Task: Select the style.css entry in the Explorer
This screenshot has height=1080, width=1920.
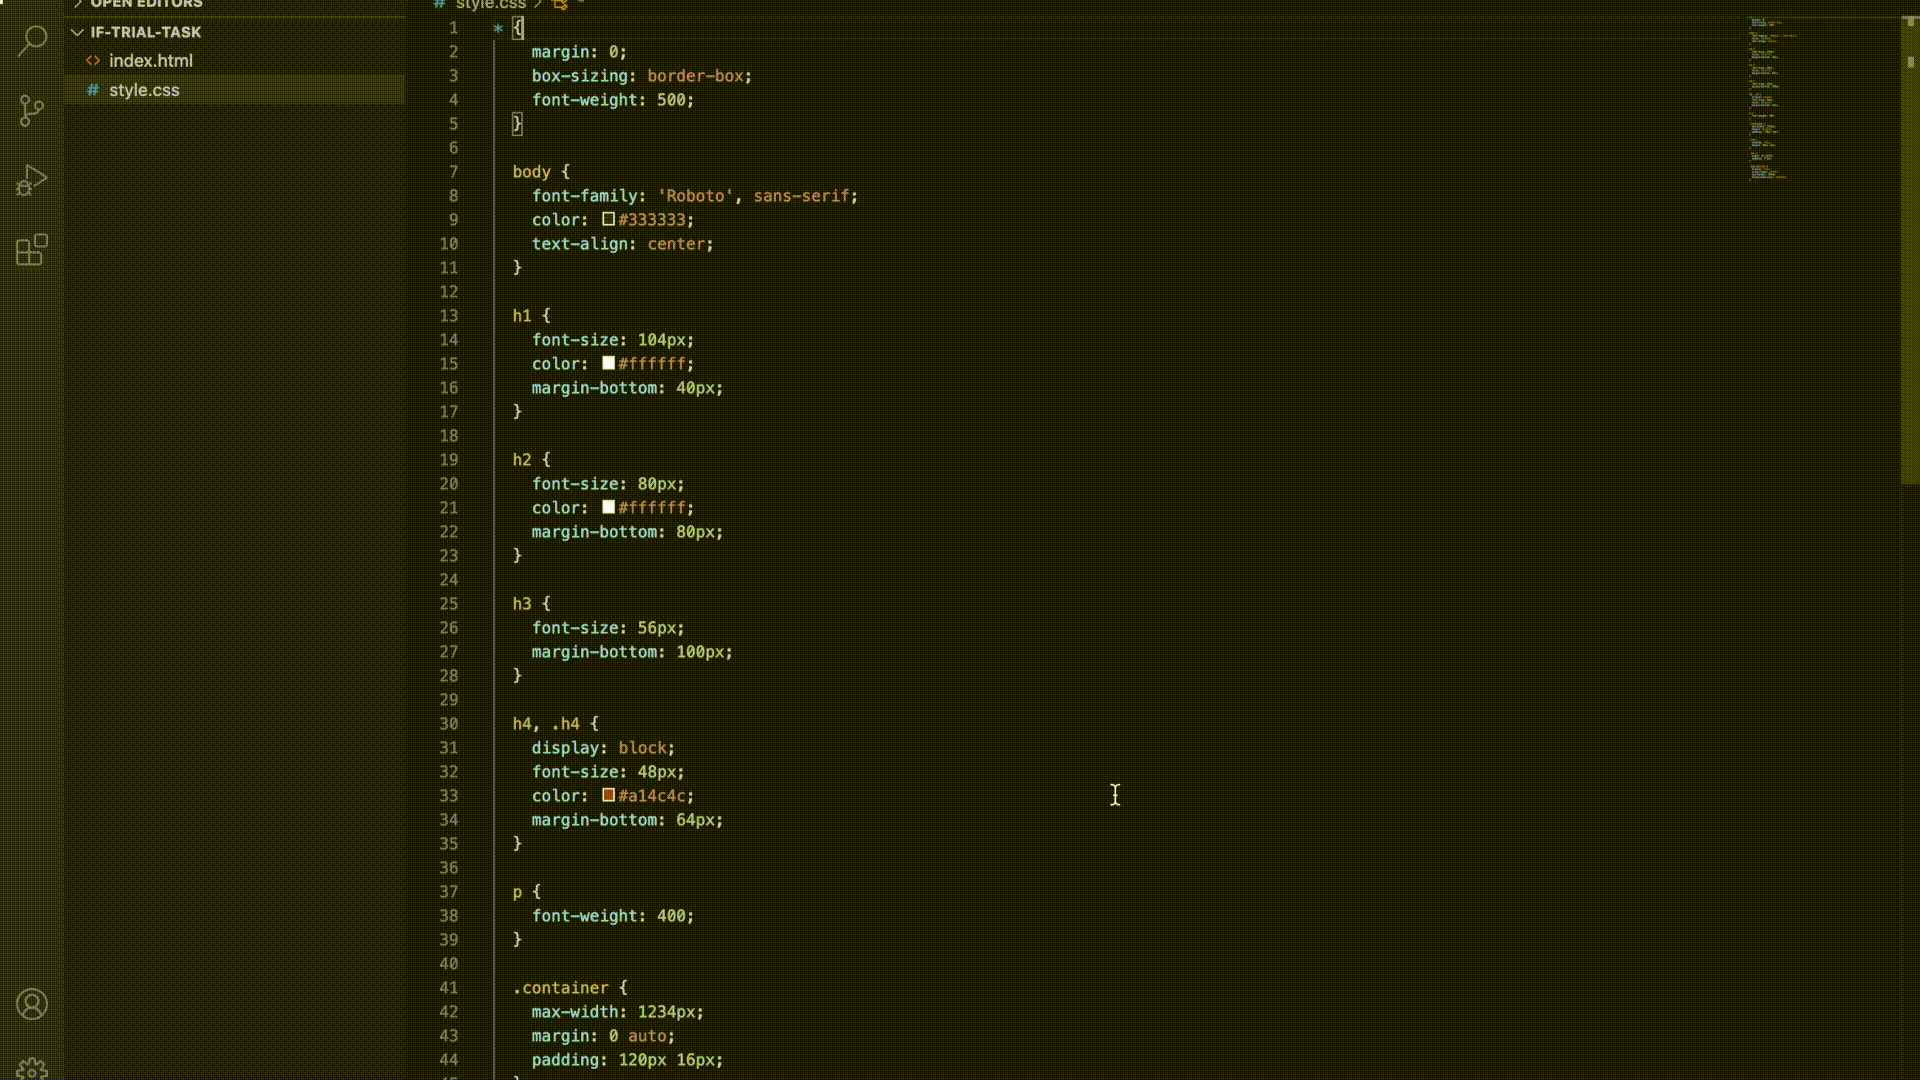Action: (x=144, y=90)
